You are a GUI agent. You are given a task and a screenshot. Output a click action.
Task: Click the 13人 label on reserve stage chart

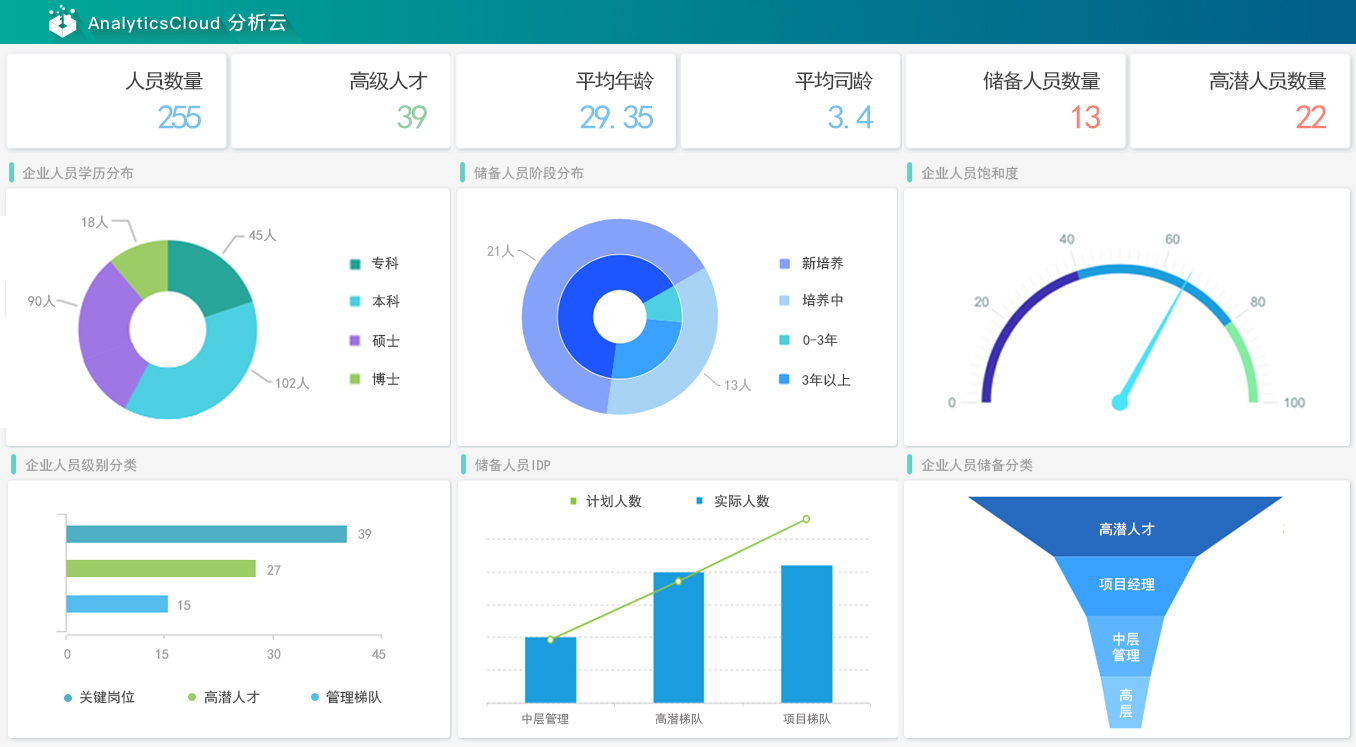pyautogui.click(x=737, y=385)
